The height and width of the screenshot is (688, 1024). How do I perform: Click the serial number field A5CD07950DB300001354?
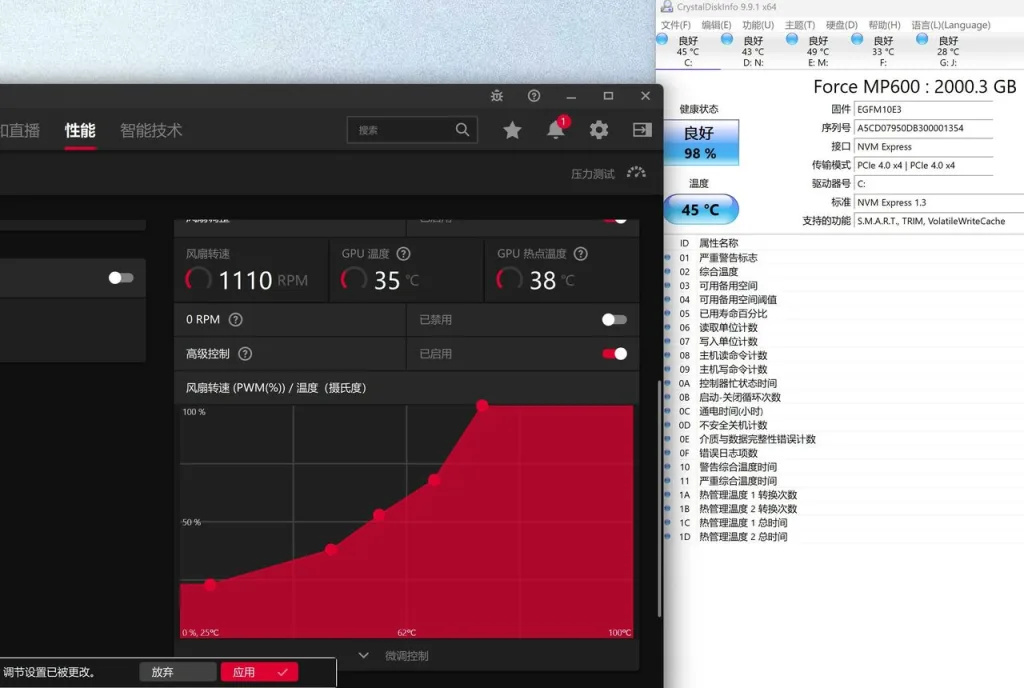coord(923,128)
